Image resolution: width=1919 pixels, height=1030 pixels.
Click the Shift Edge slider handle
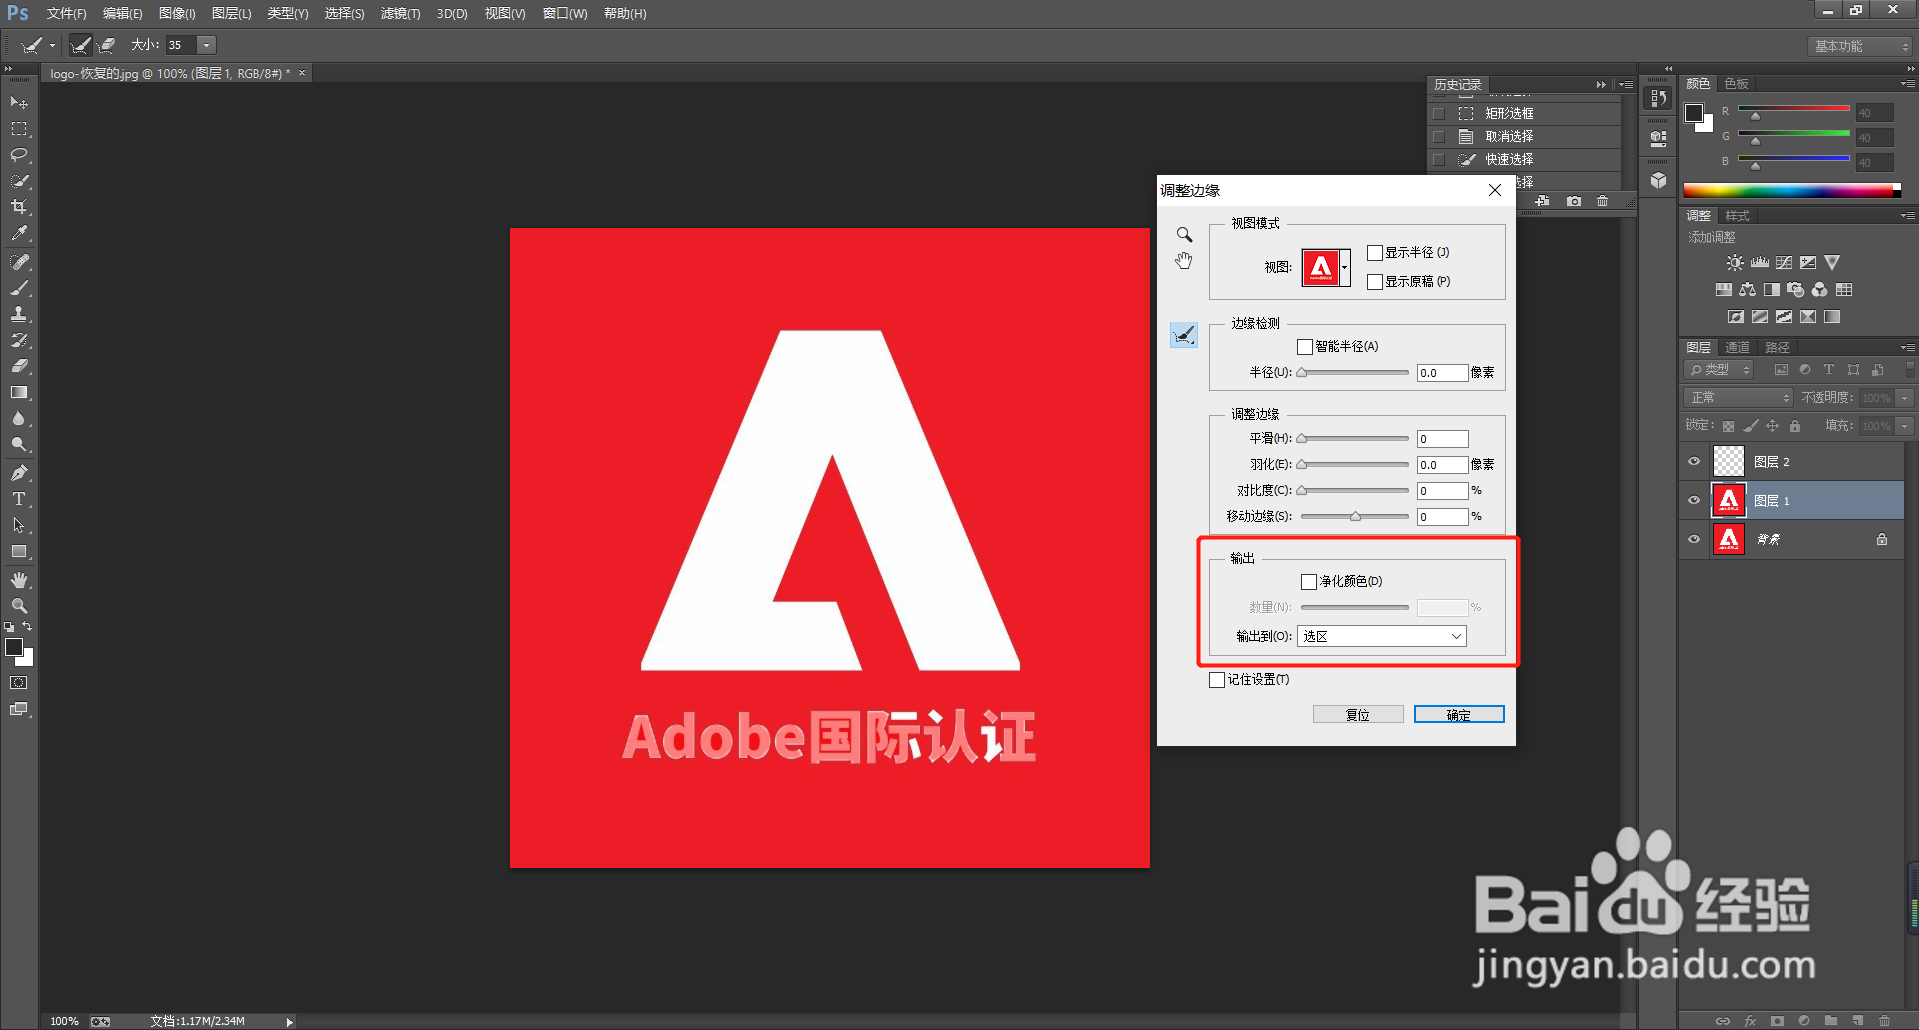1355,517
